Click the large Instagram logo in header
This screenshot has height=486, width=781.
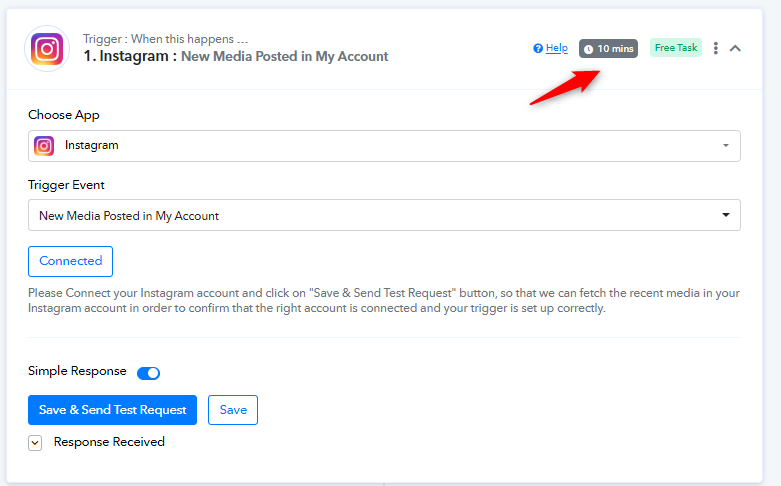pos(47,49)
